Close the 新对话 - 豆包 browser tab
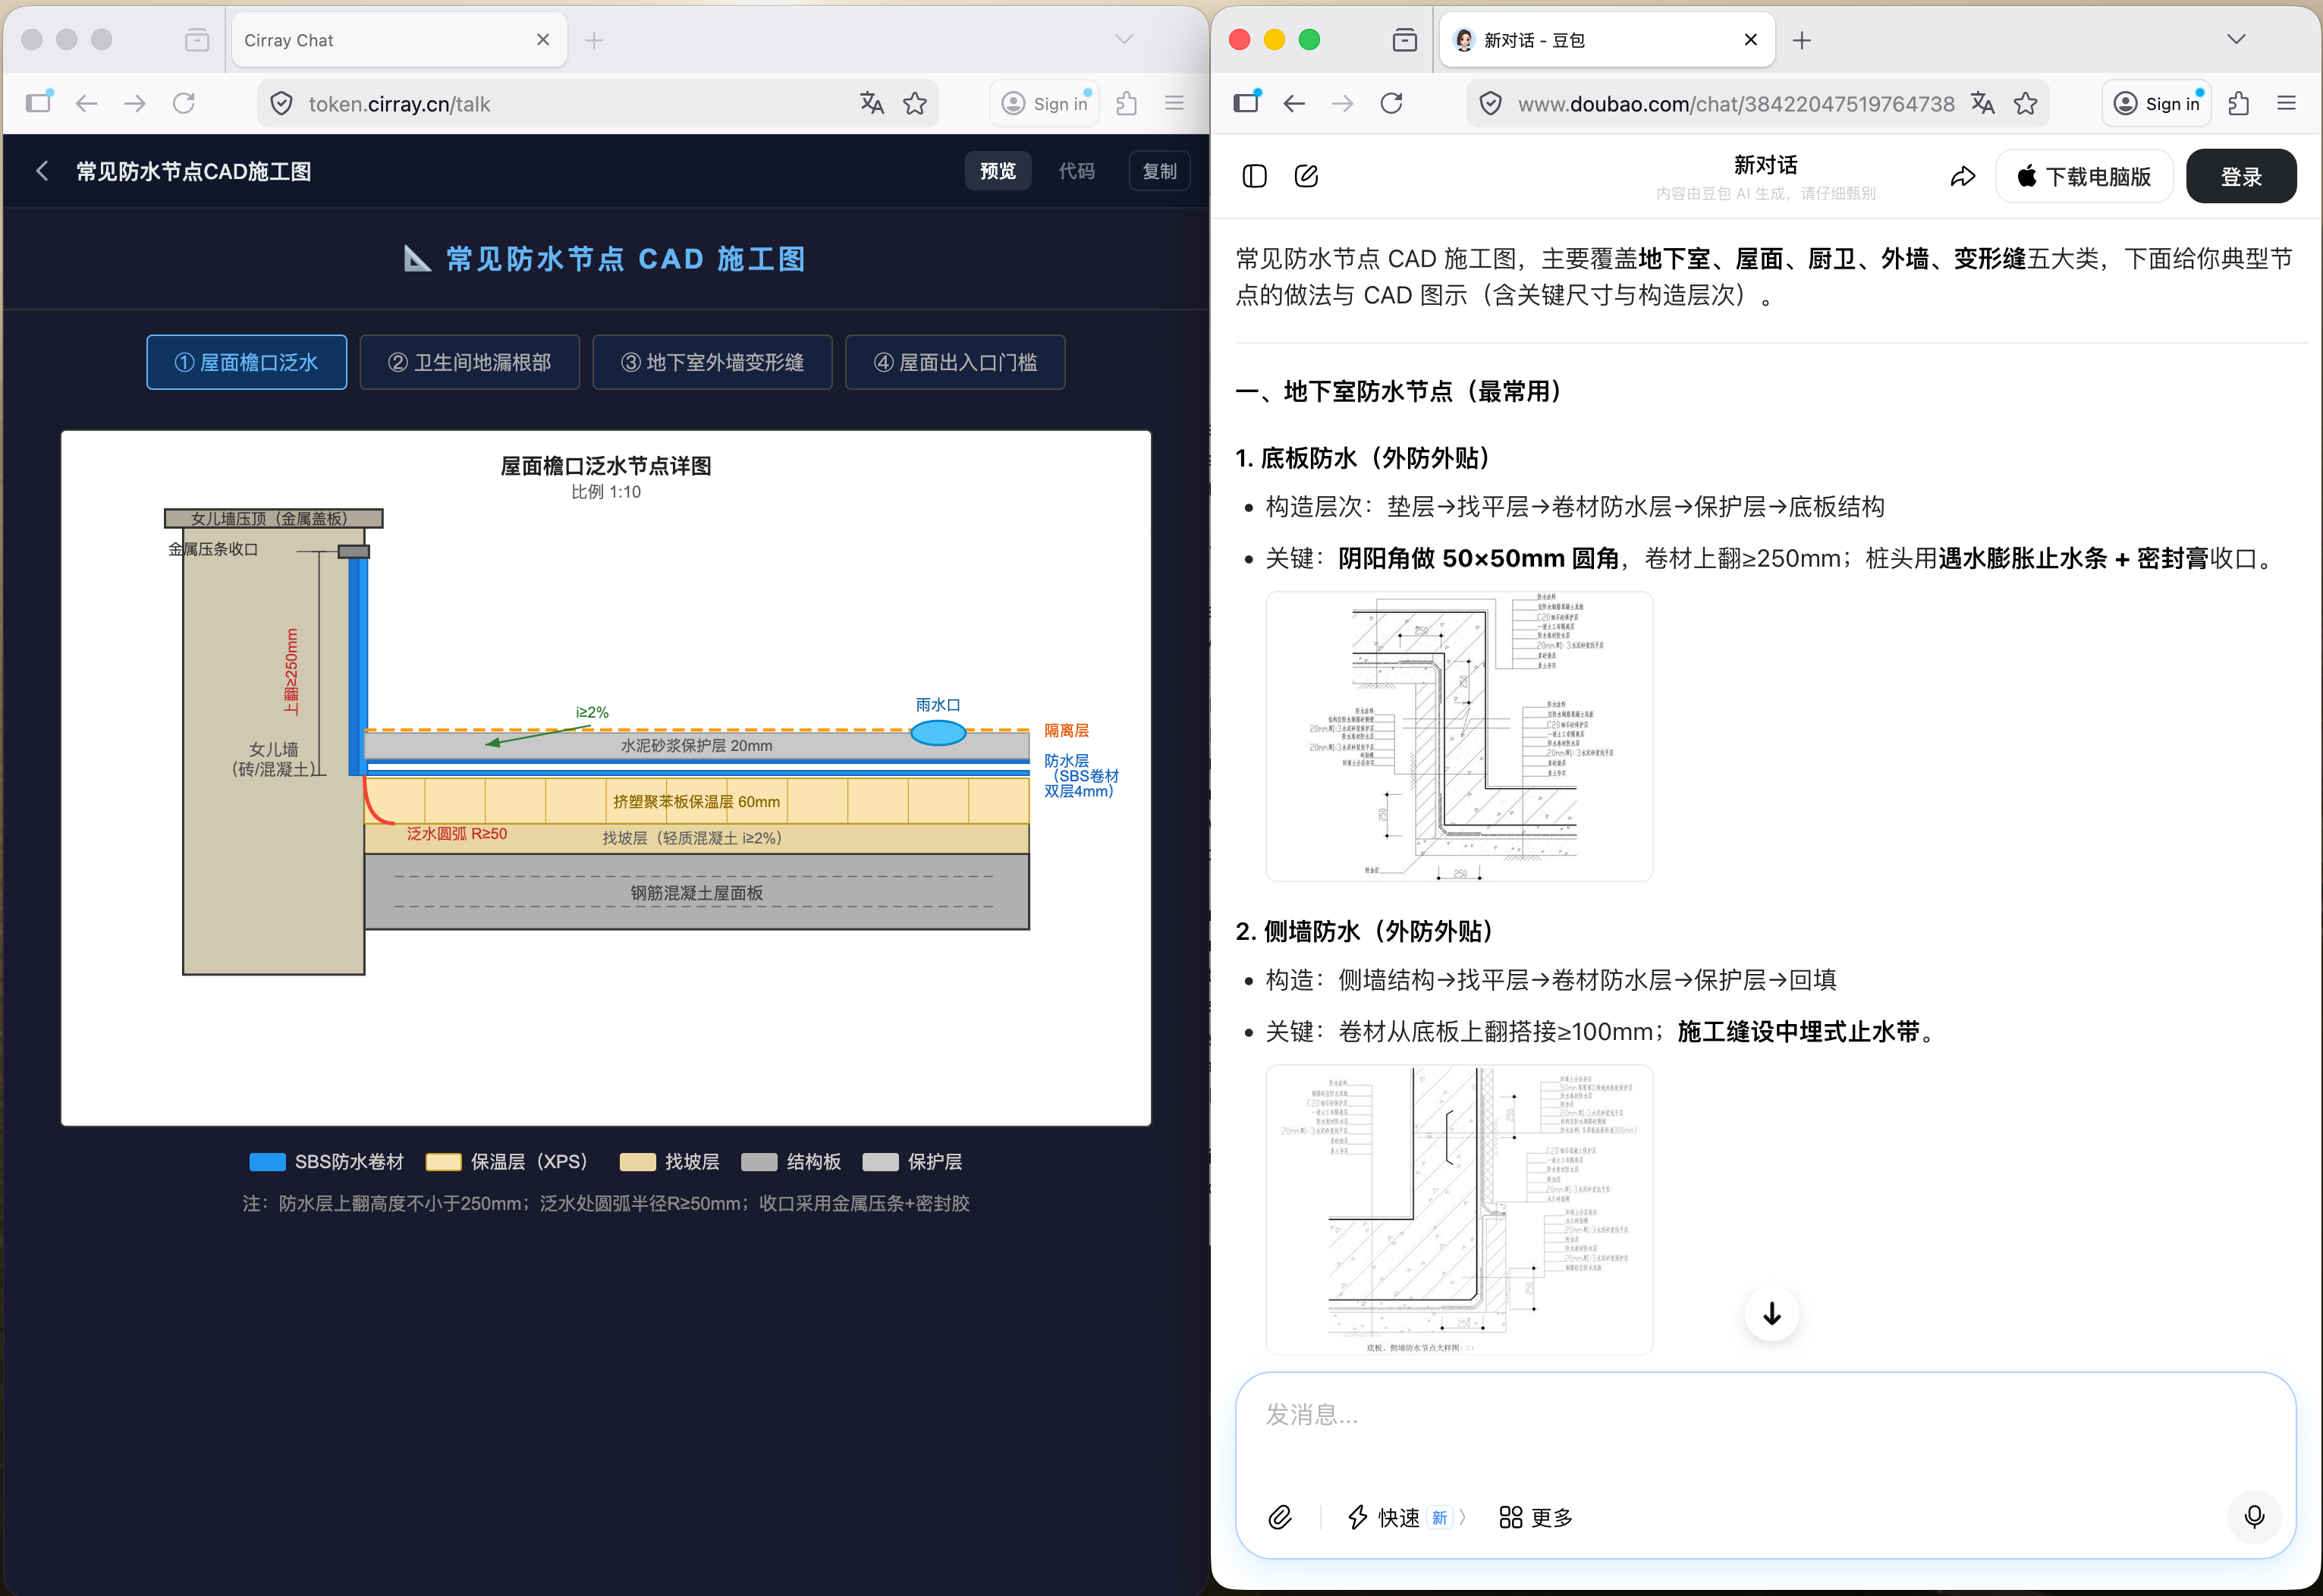2323x1596 pixels. coord(1750,40)
